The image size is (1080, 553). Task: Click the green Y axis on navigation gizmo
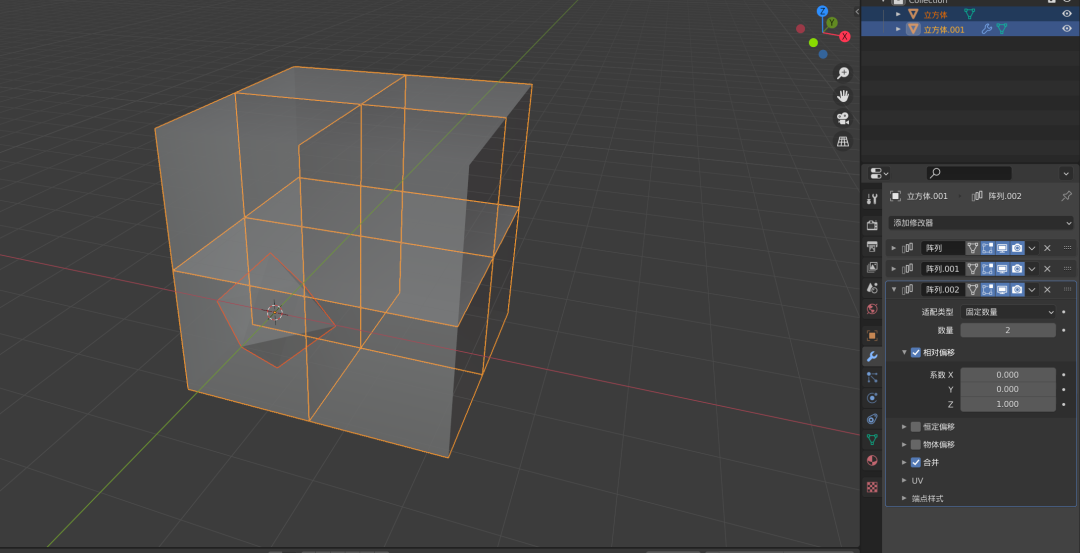click(832, 23)
